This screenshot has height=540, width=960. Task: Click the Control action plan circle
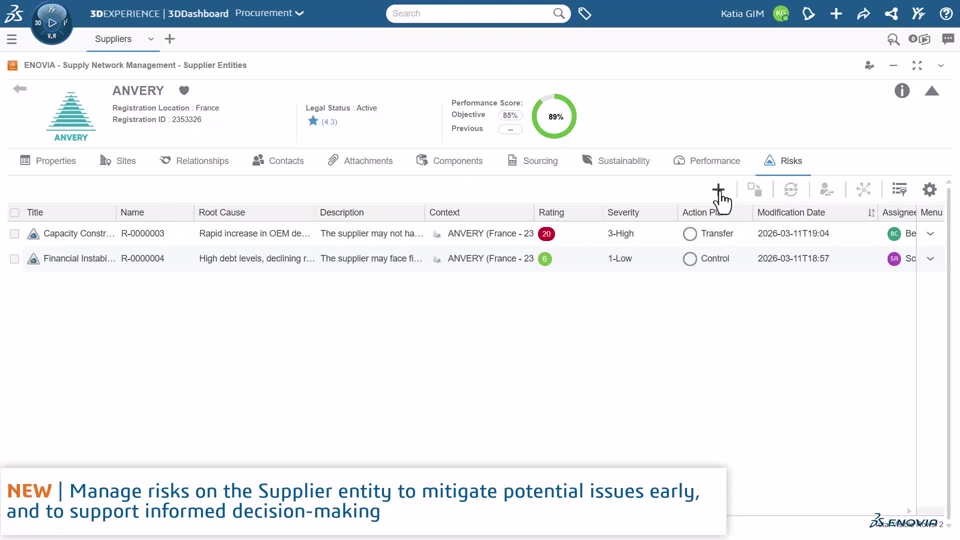click(689, 259)
